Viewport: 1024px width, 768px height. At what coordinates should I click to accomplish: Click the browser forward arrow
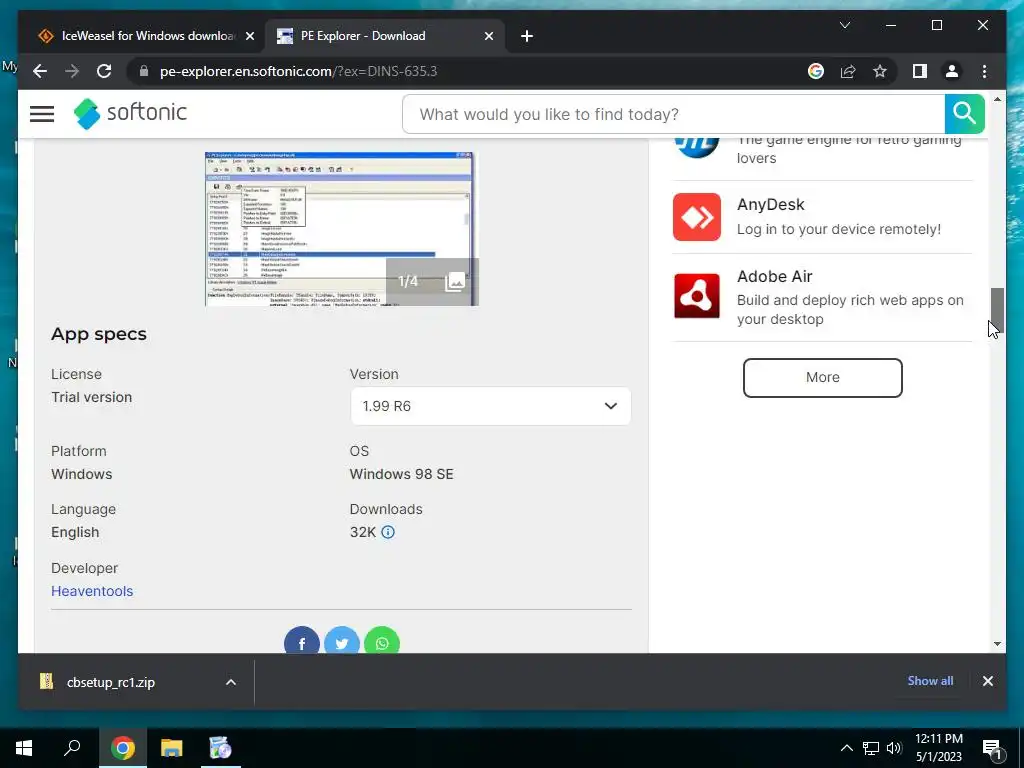pyautogui.click(x=72, y=71)
